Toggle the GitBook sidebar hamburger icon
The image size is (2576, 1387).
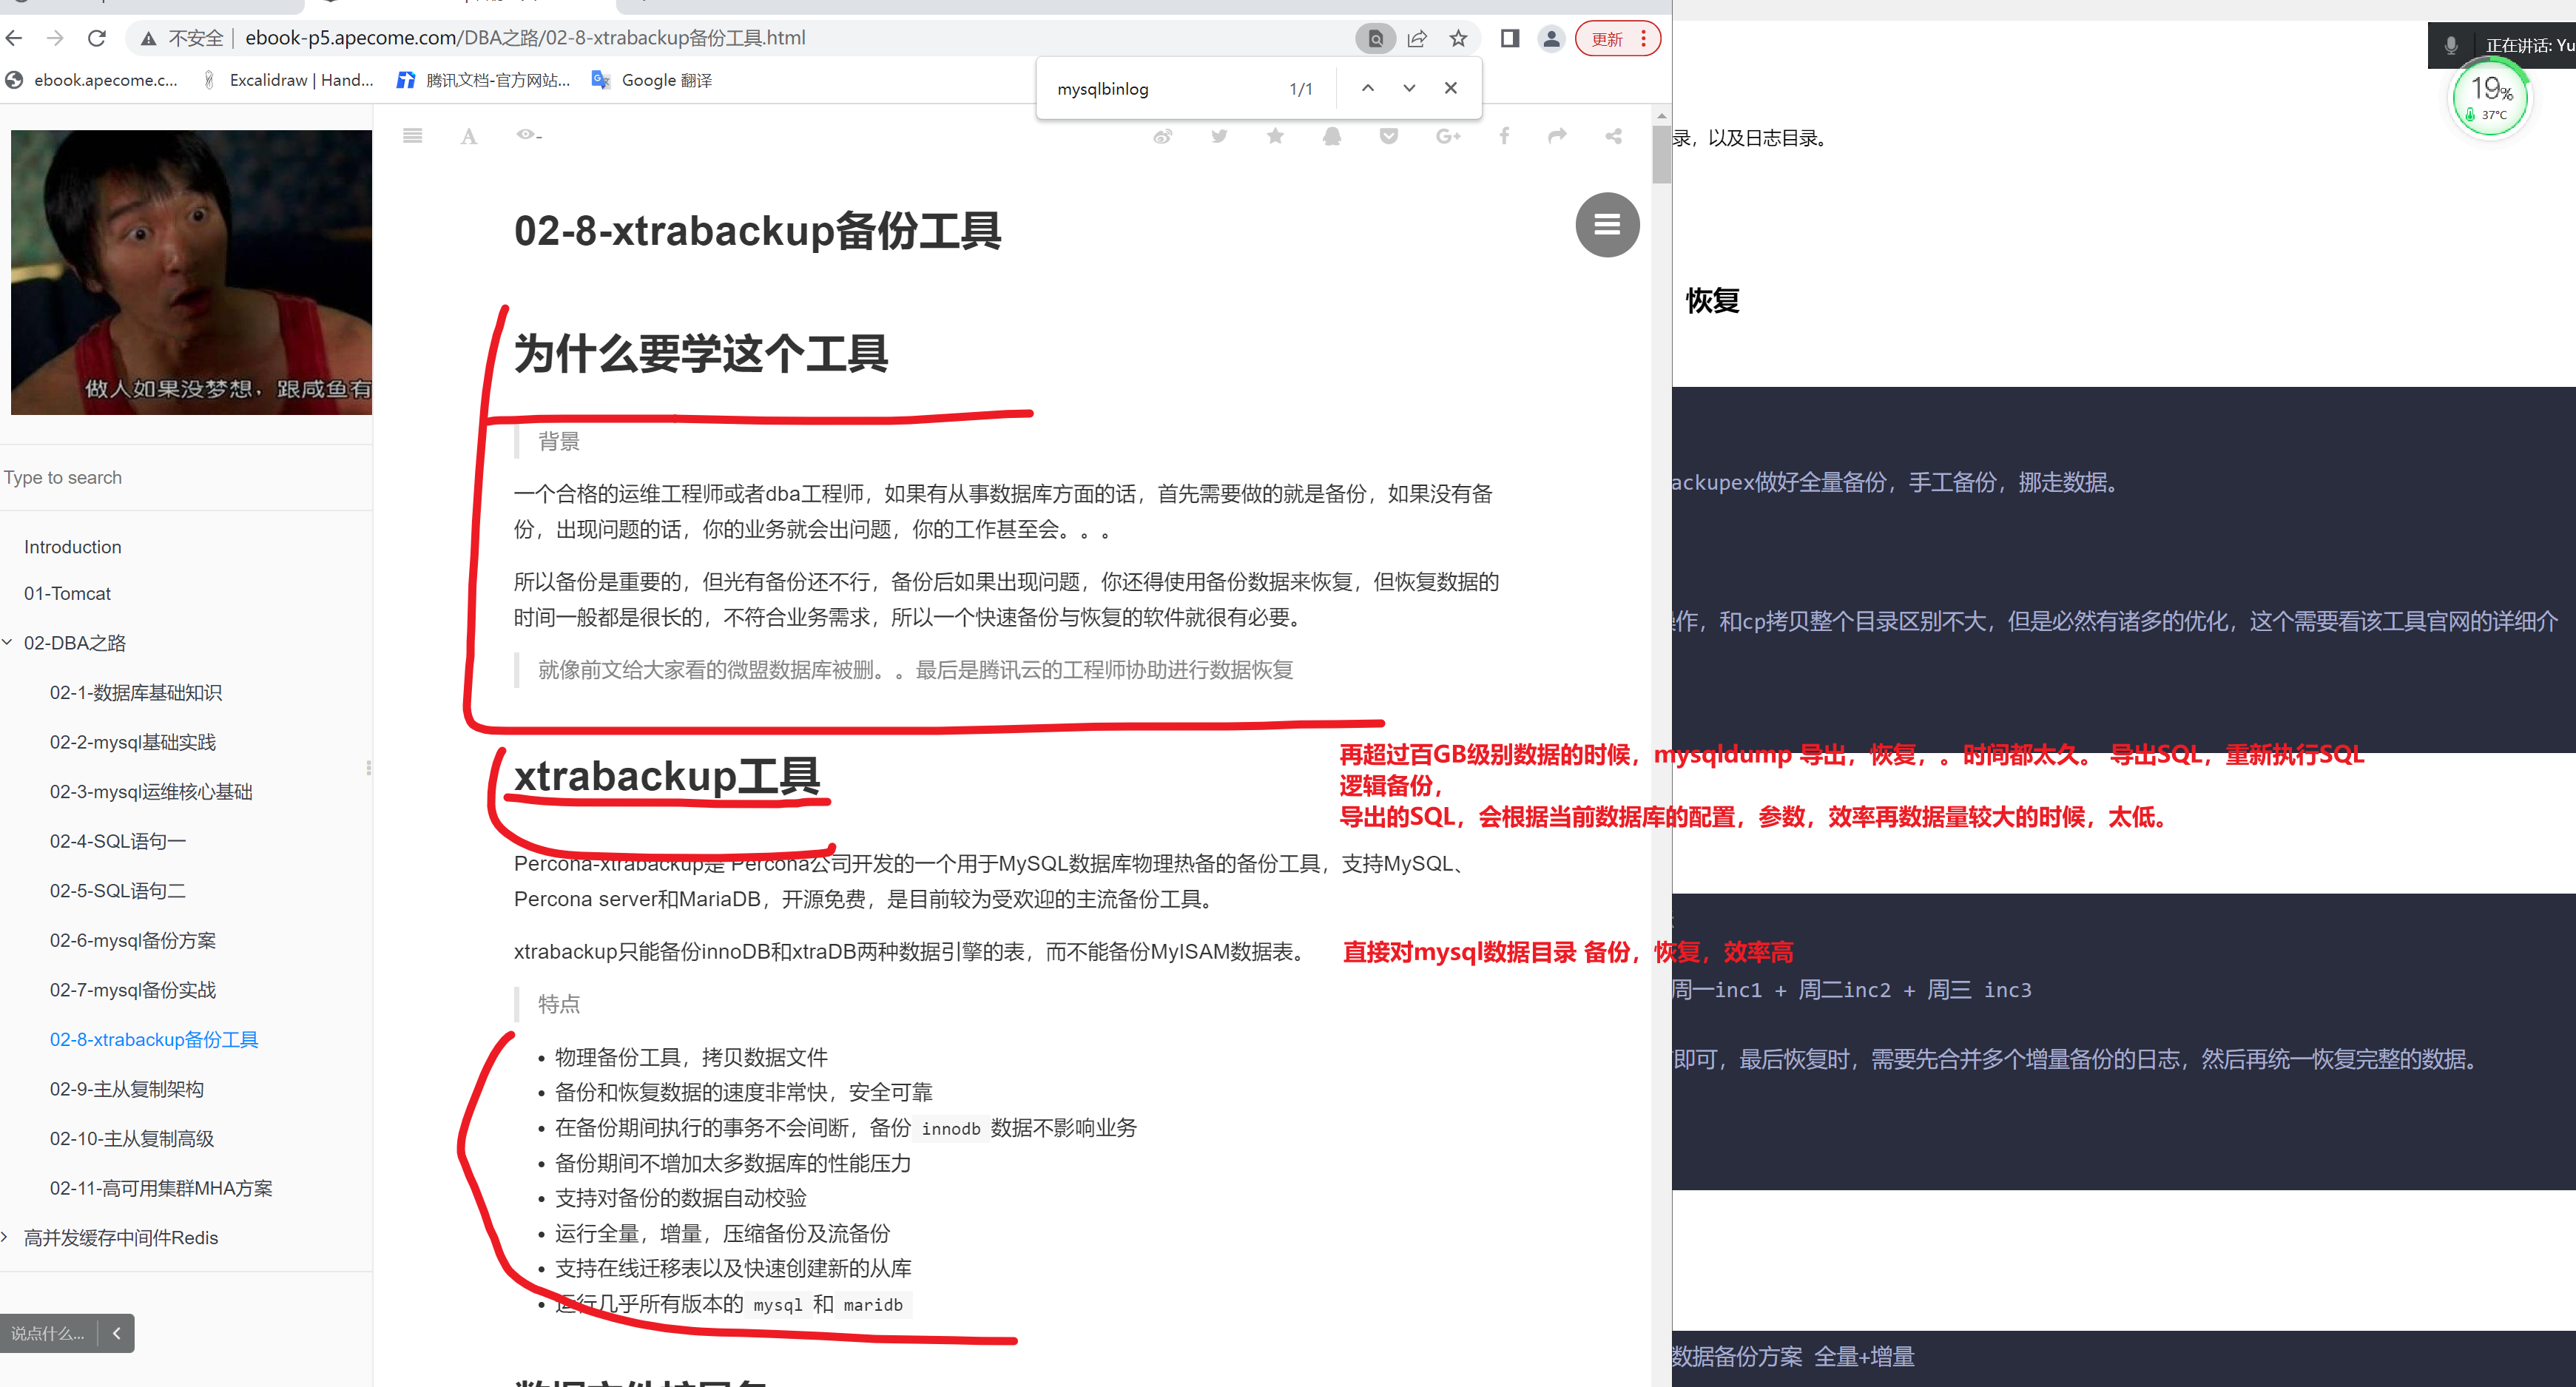coord(412,136)
